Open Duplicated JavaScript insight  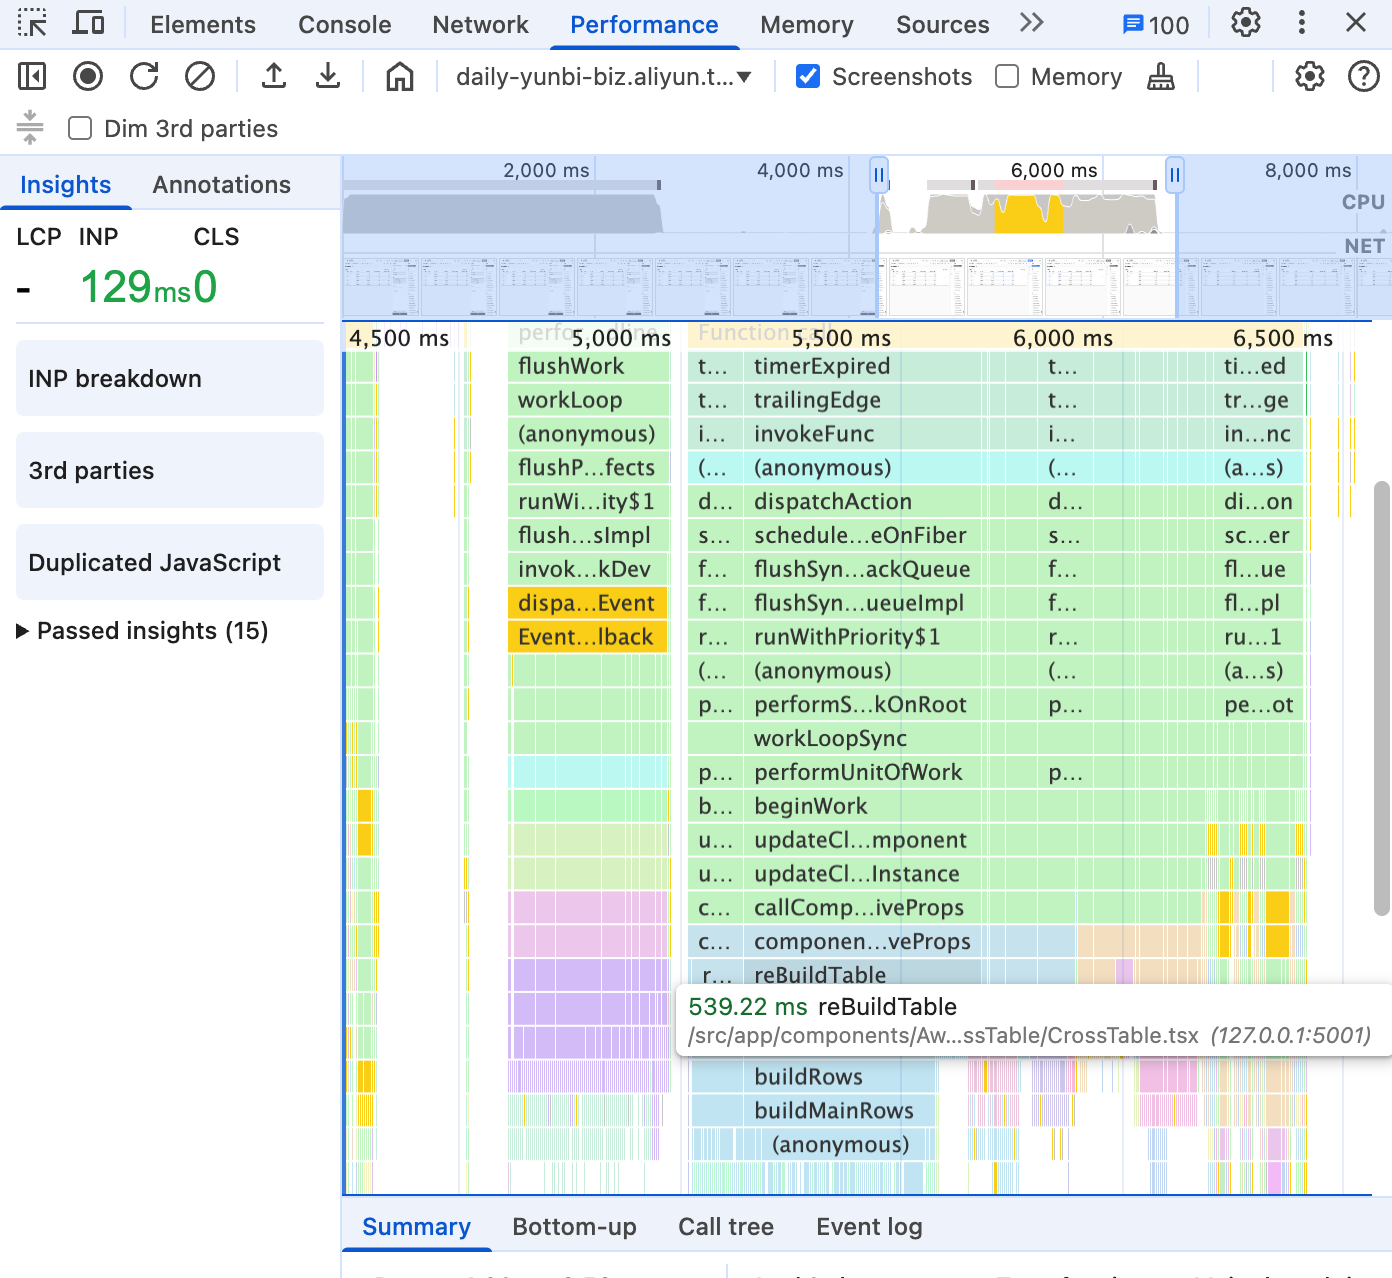click(x=170, y=562)
